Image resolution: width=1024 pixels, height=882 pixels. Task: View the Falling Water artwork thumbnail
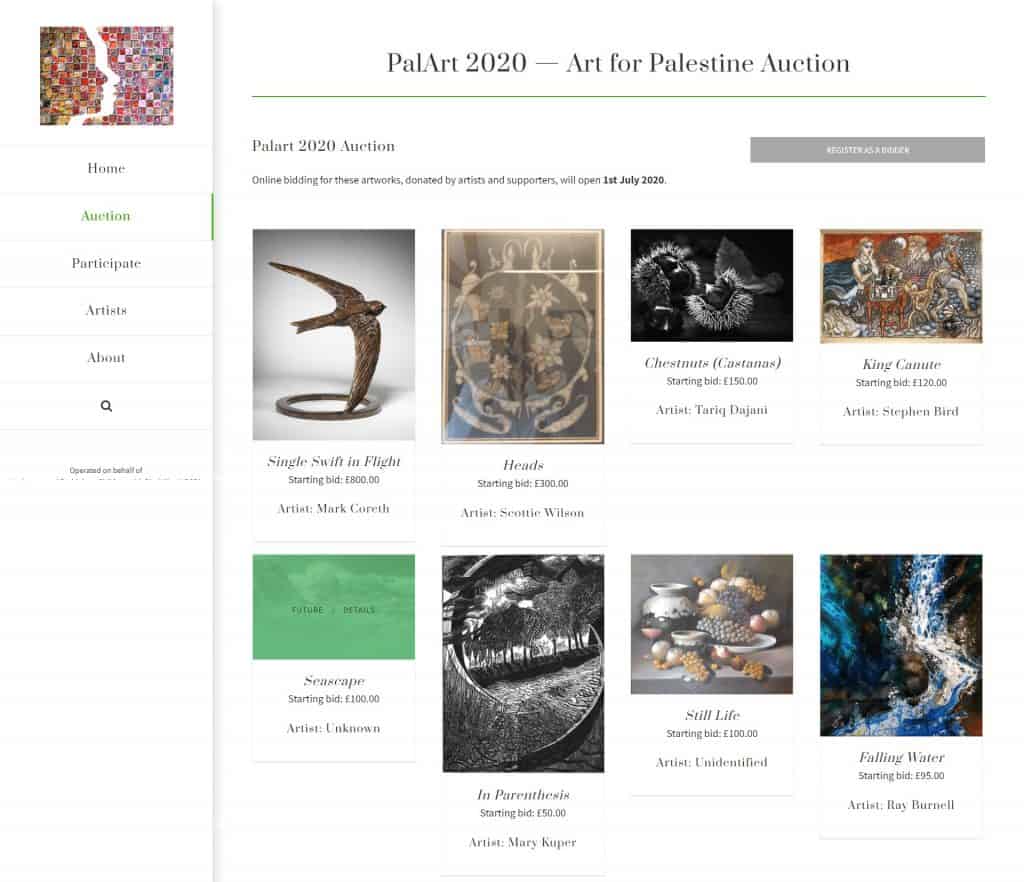(x=901, y=645)
